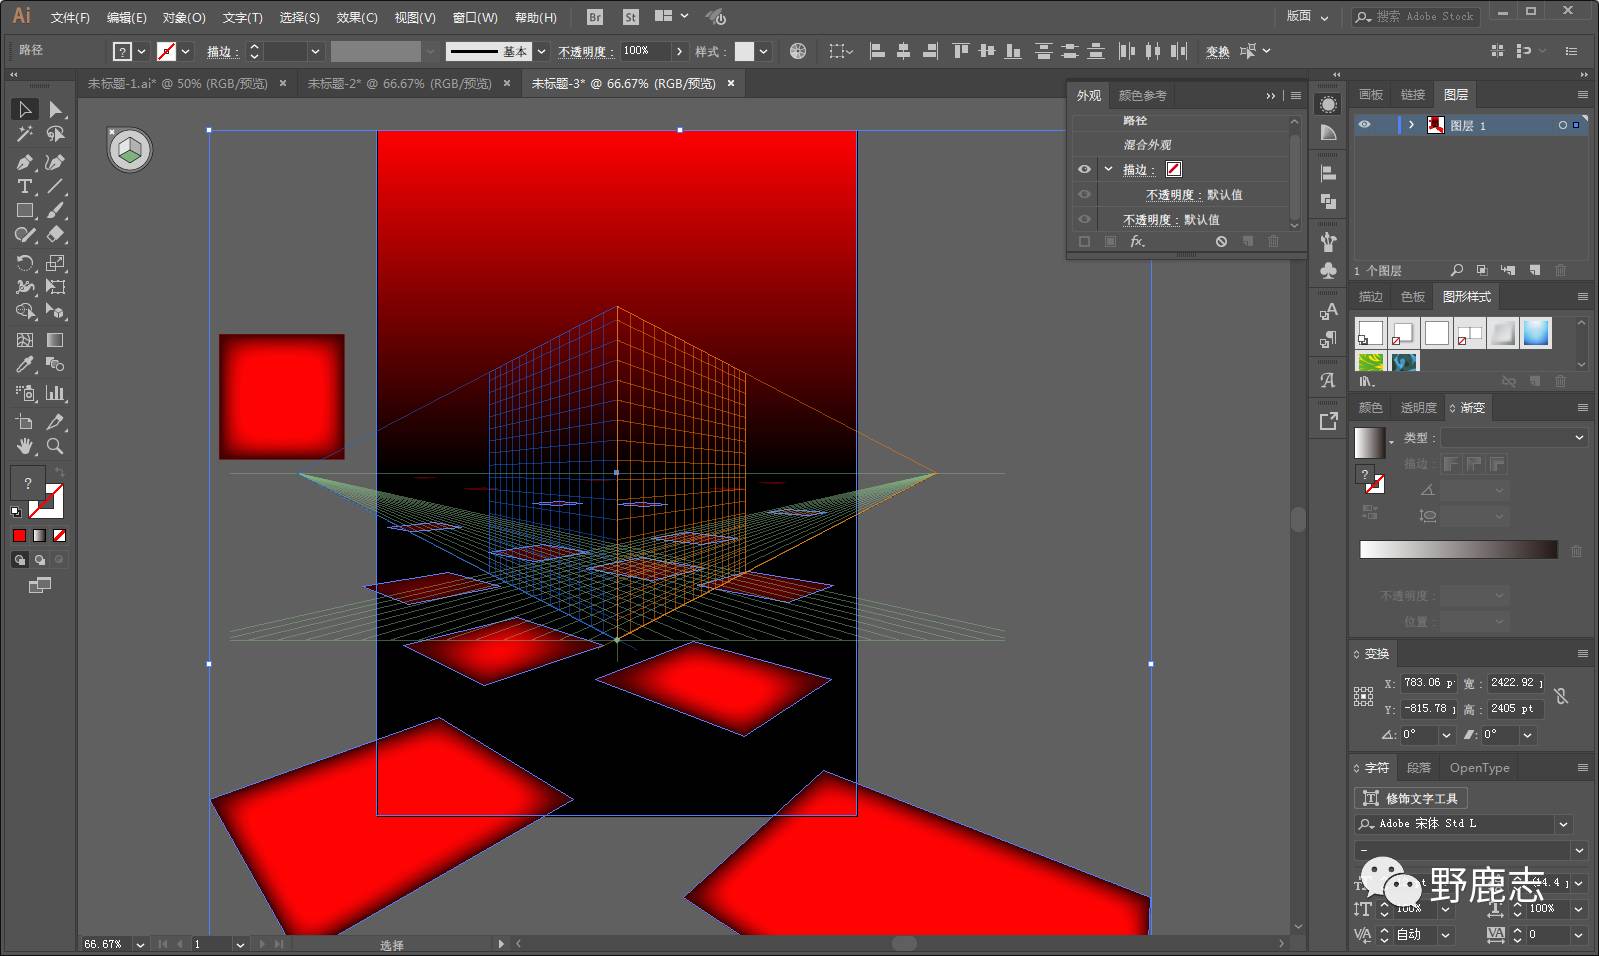Toggle constrain width and height proportions
The width and height of the screenshot is (1599, 956).
click(1561, 695)
